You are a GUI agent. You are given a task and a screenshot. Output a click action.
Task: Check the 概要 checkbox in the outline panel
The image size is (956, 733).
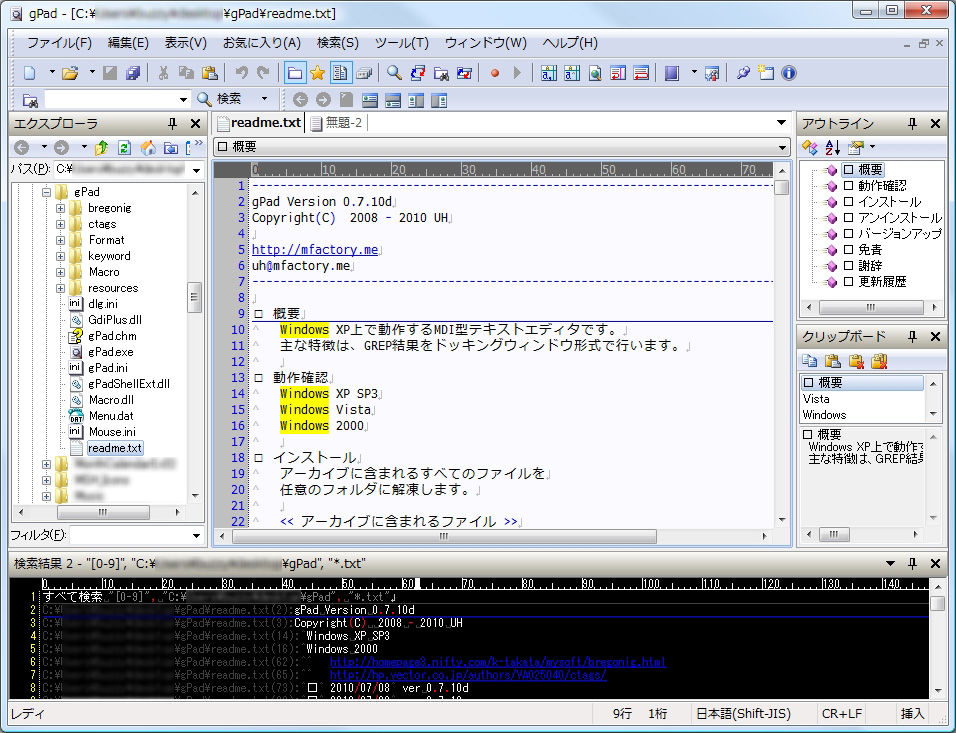click(847, 169)
